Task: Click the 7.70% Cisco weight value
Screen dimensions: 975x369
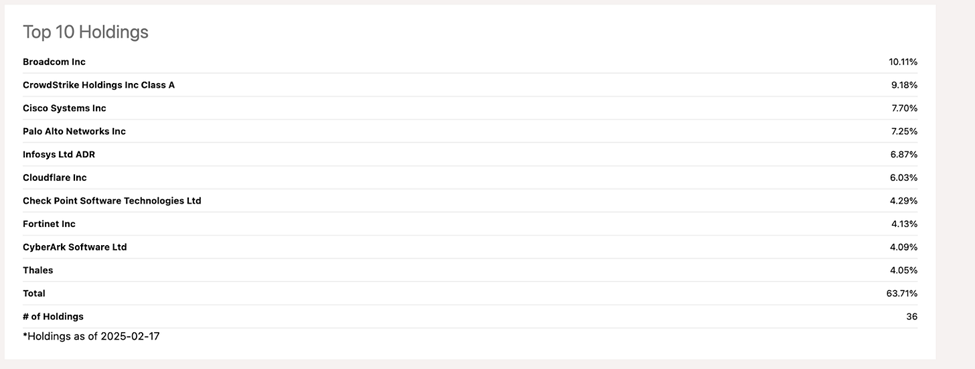Action: click(x=904, y=108)
